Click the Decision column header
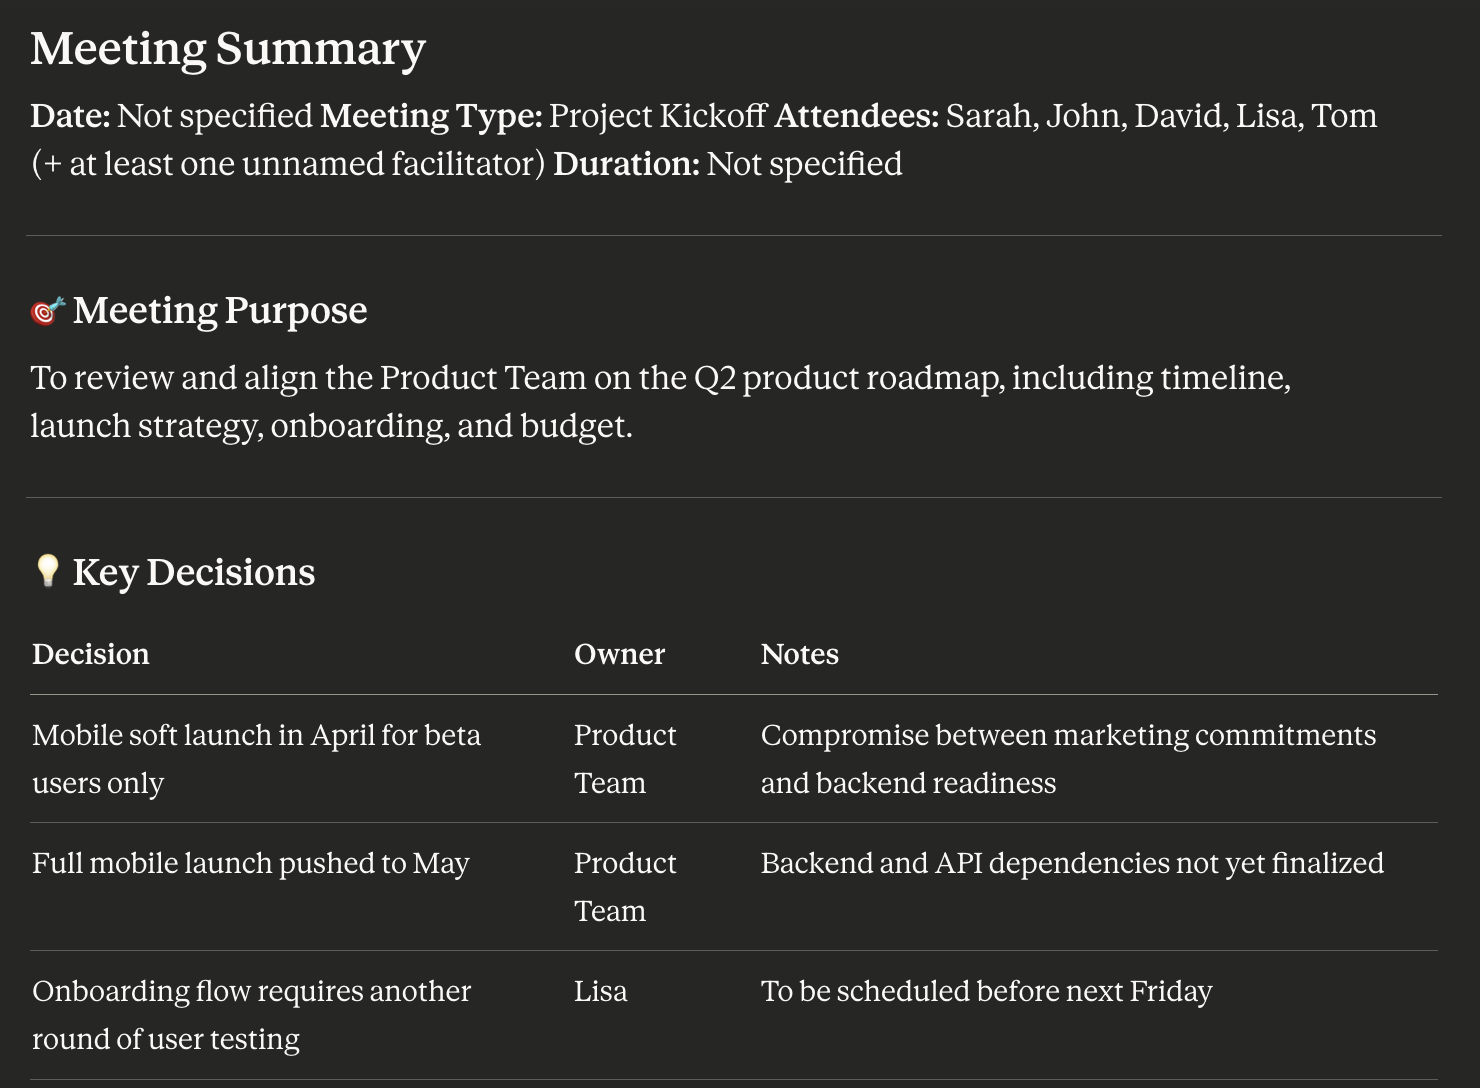 (x=91, y=654)
